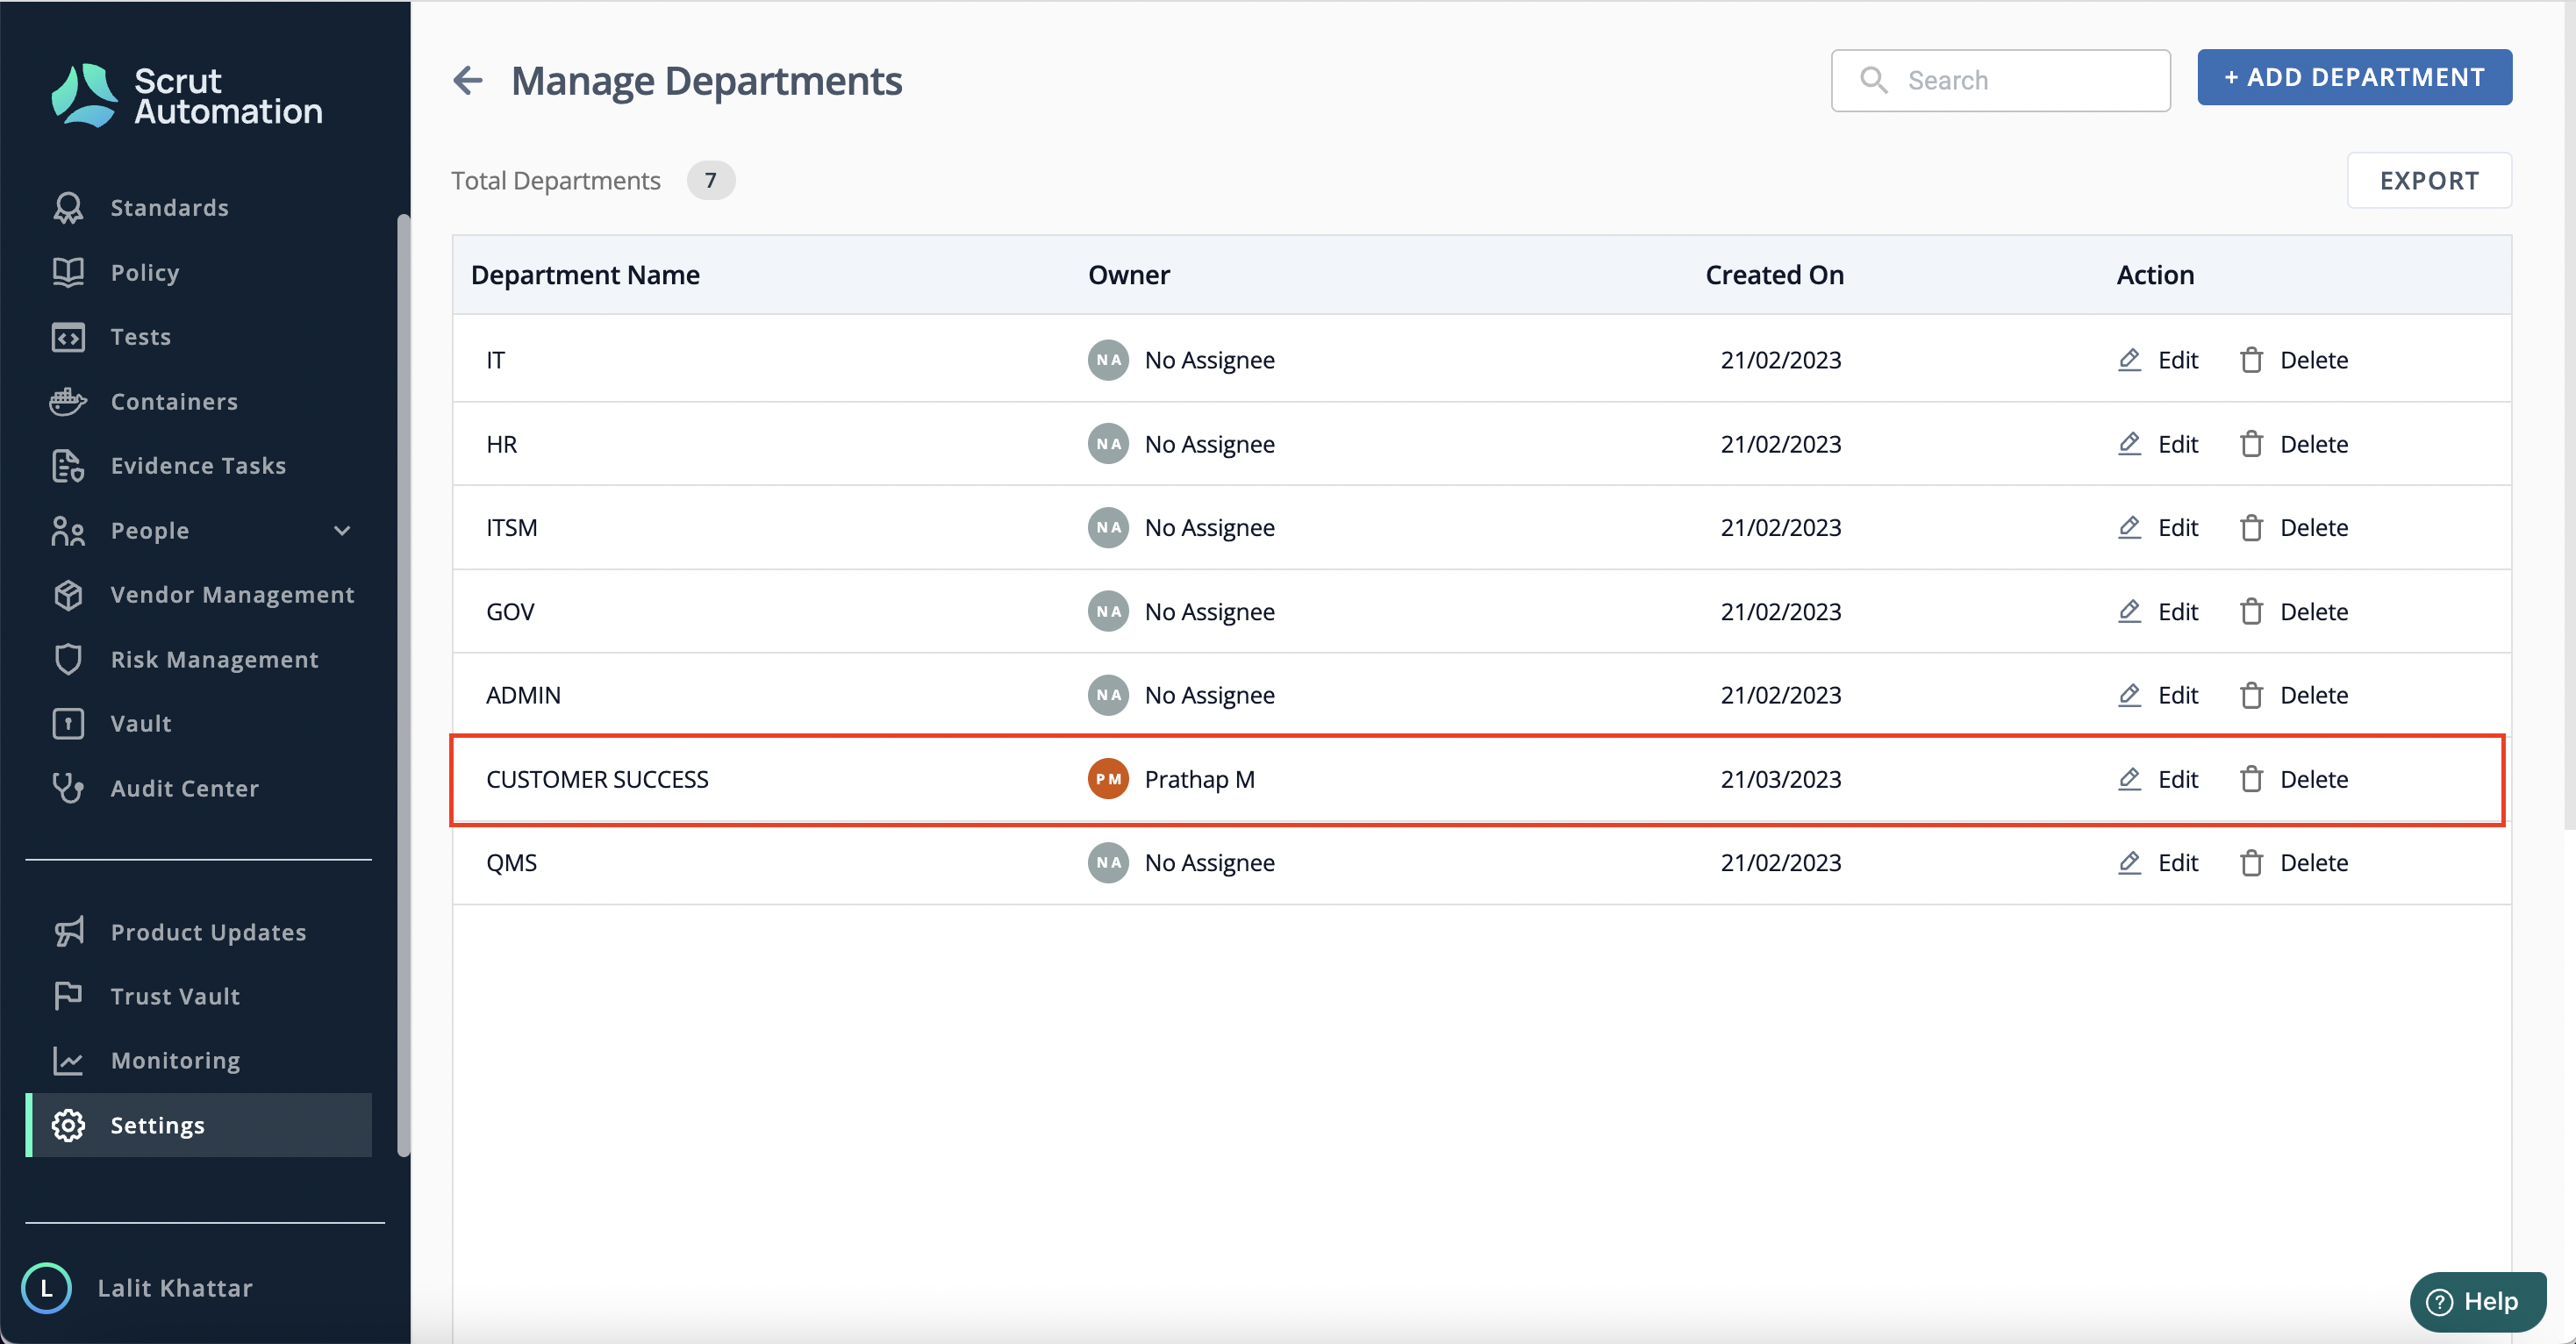Click the Total Departments count badge

tap(711, 180)
